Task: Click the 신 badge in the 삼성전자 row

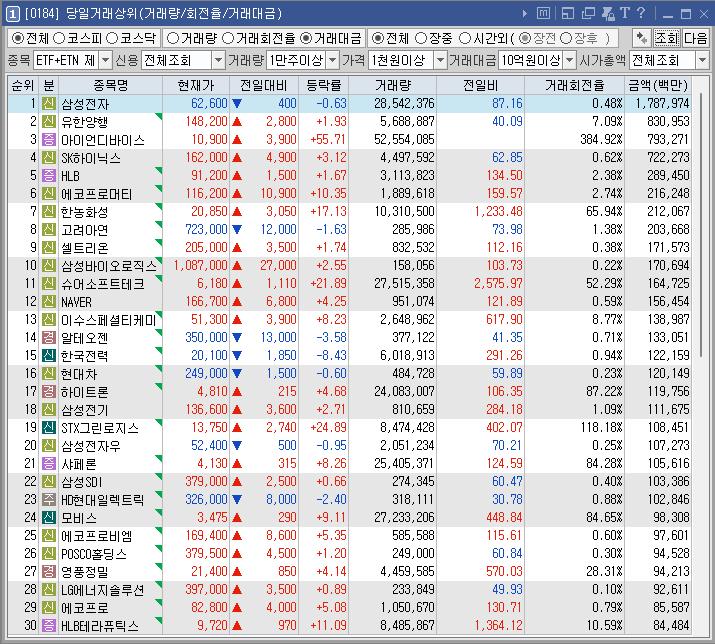Action: click(49, 104)
